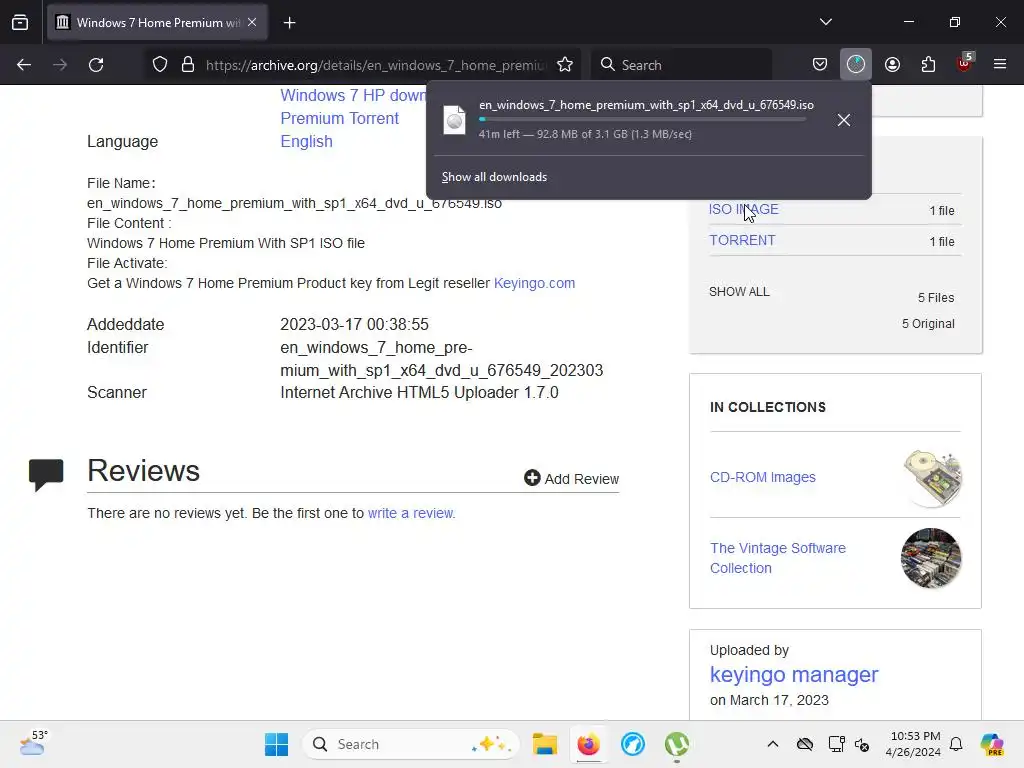Viewport: 1024px width, 768px height.
Task: Open keyingo manager uploader profile
Action: pos(793,675)
